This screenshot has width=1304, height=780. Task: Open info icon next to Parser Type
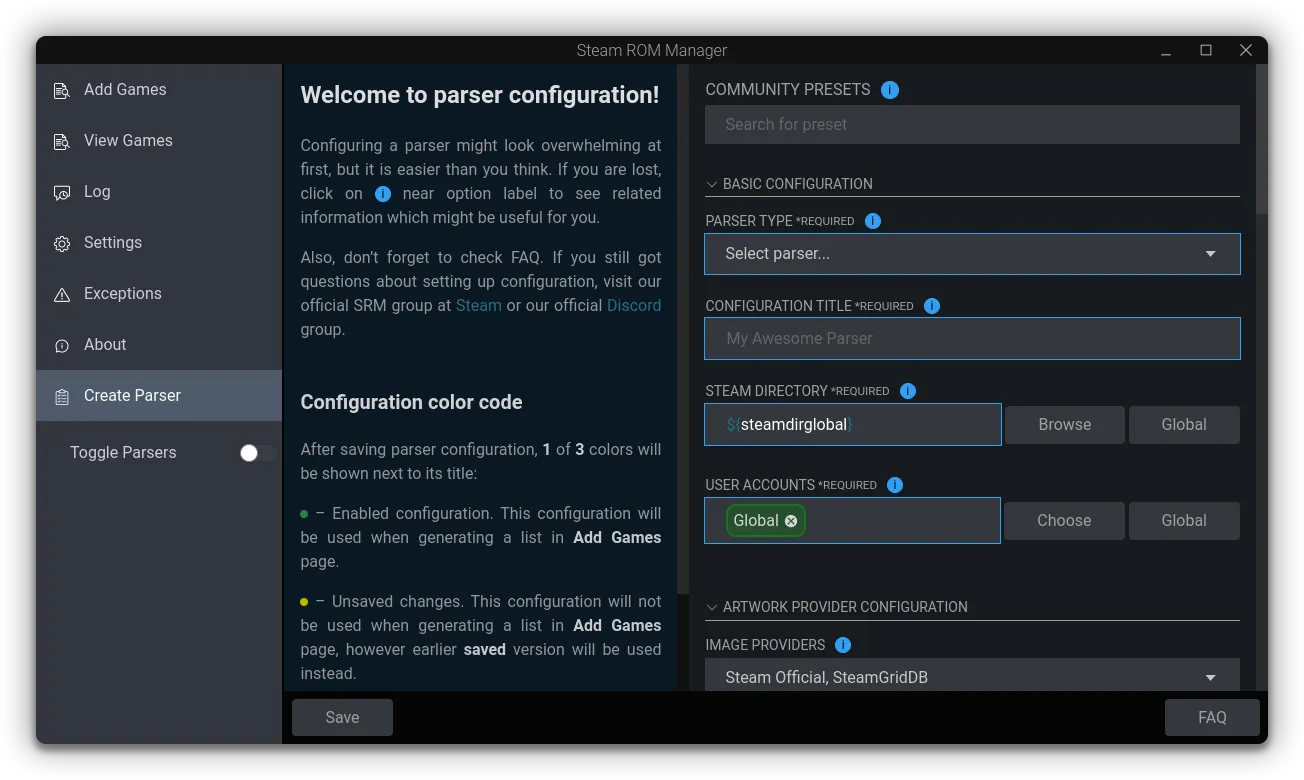pos(873,221)
